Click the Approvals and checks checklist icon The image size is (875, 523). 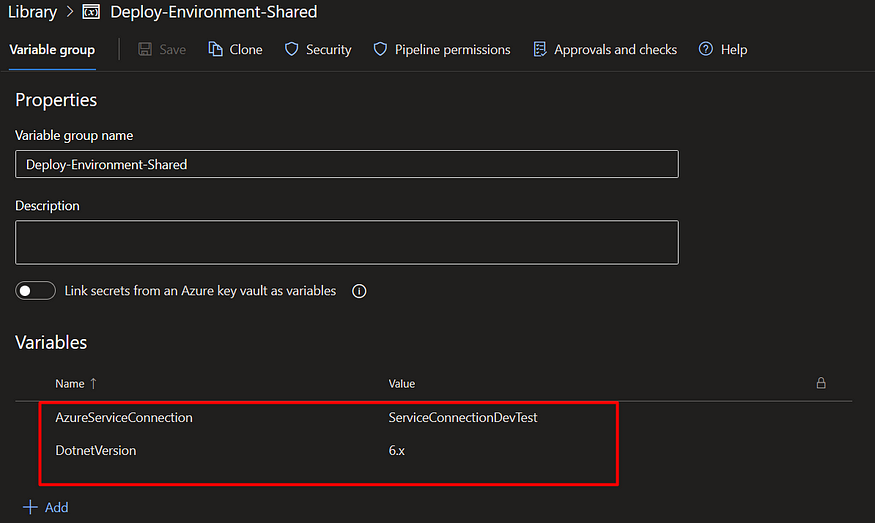540,49
